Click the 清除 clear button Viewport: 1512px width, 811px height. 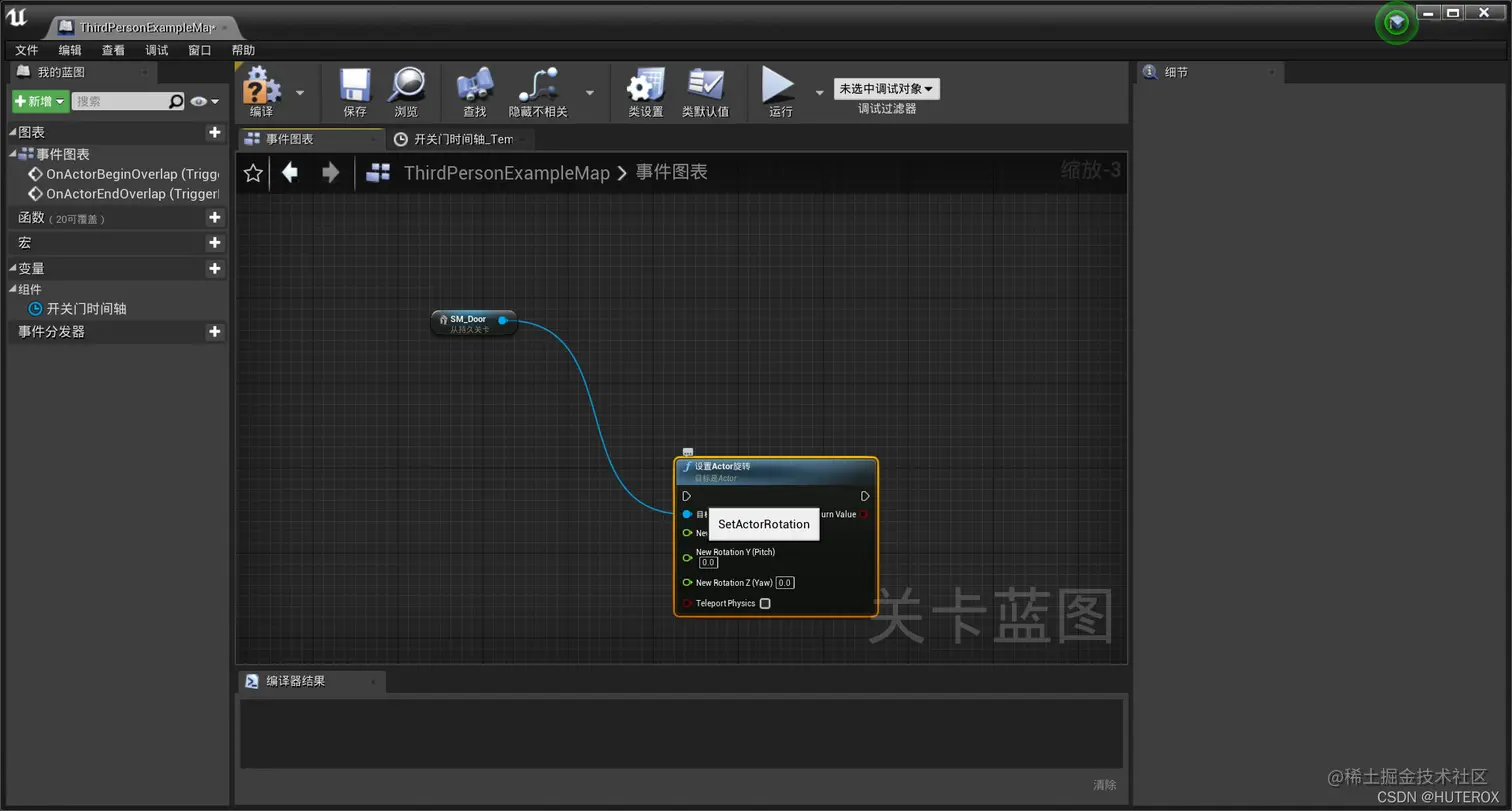pyautogui.click(x=1104, y=785)
